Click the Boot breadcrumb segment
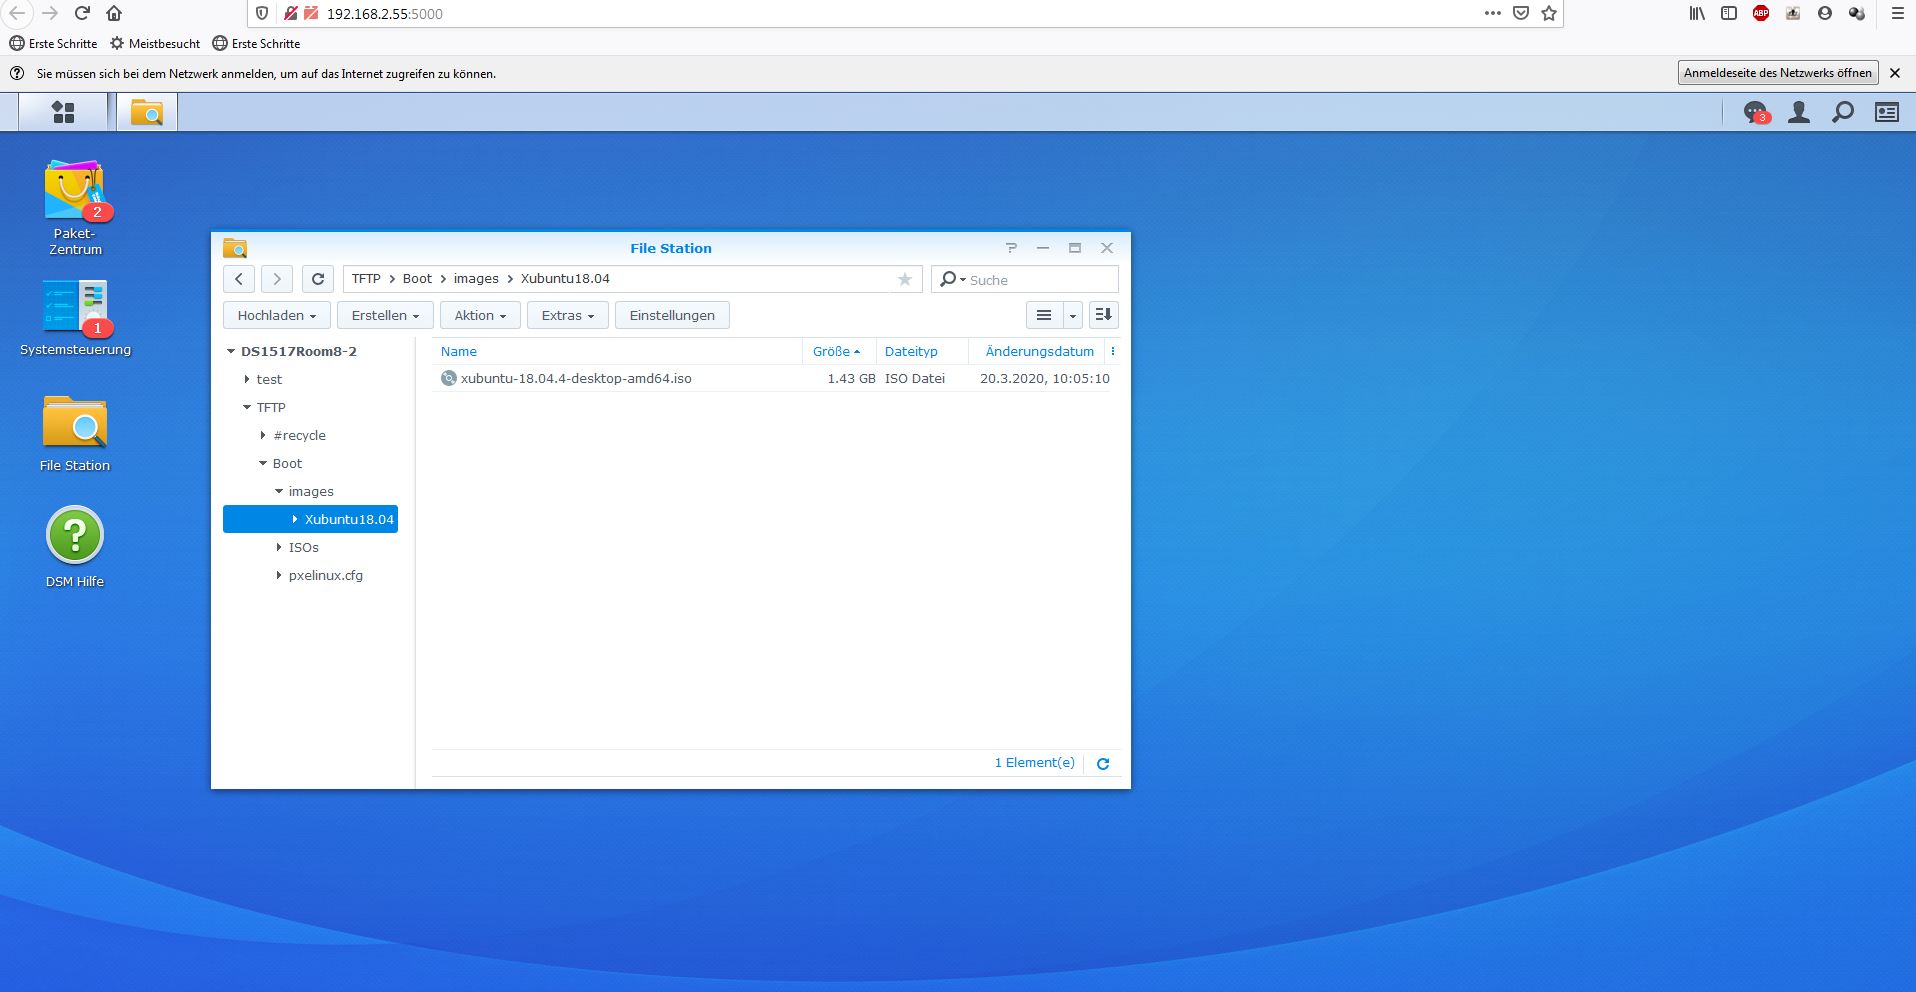The image size is (1916, 992). [x=417, y=279]
